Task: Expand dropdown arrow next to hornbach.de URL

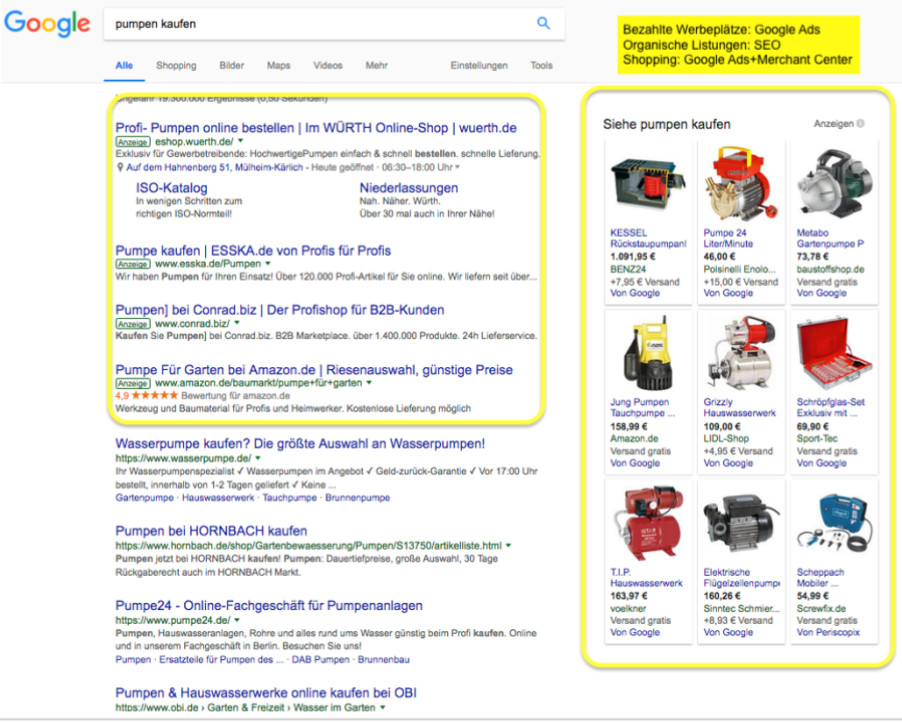Action: (x=509, y=545)
